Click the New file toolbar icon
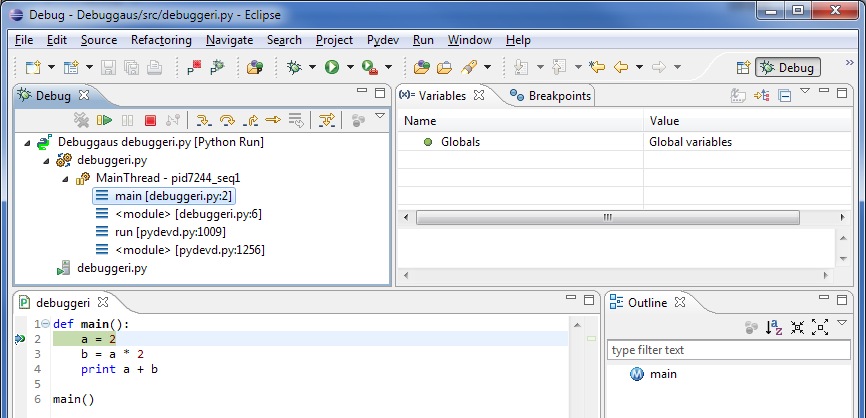Image resolution: width=866 pixels, height=418 pixels. pyautogui.click(x=34, y=67)
